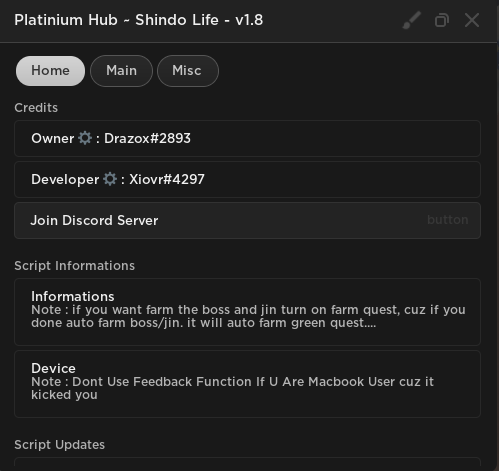Open the brush theme editor icon
The height and width of the screenshot is (471, 499).
tap(412, 20)
